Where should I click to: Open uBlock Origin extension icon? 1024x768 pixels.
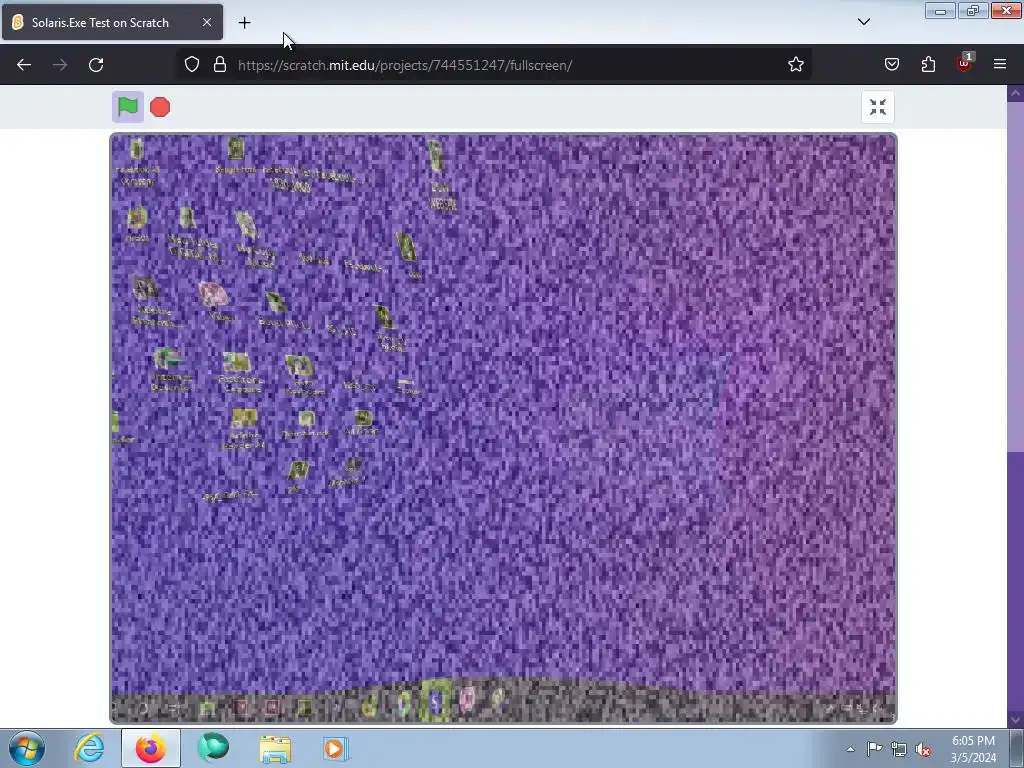click(x=964, y=63)
